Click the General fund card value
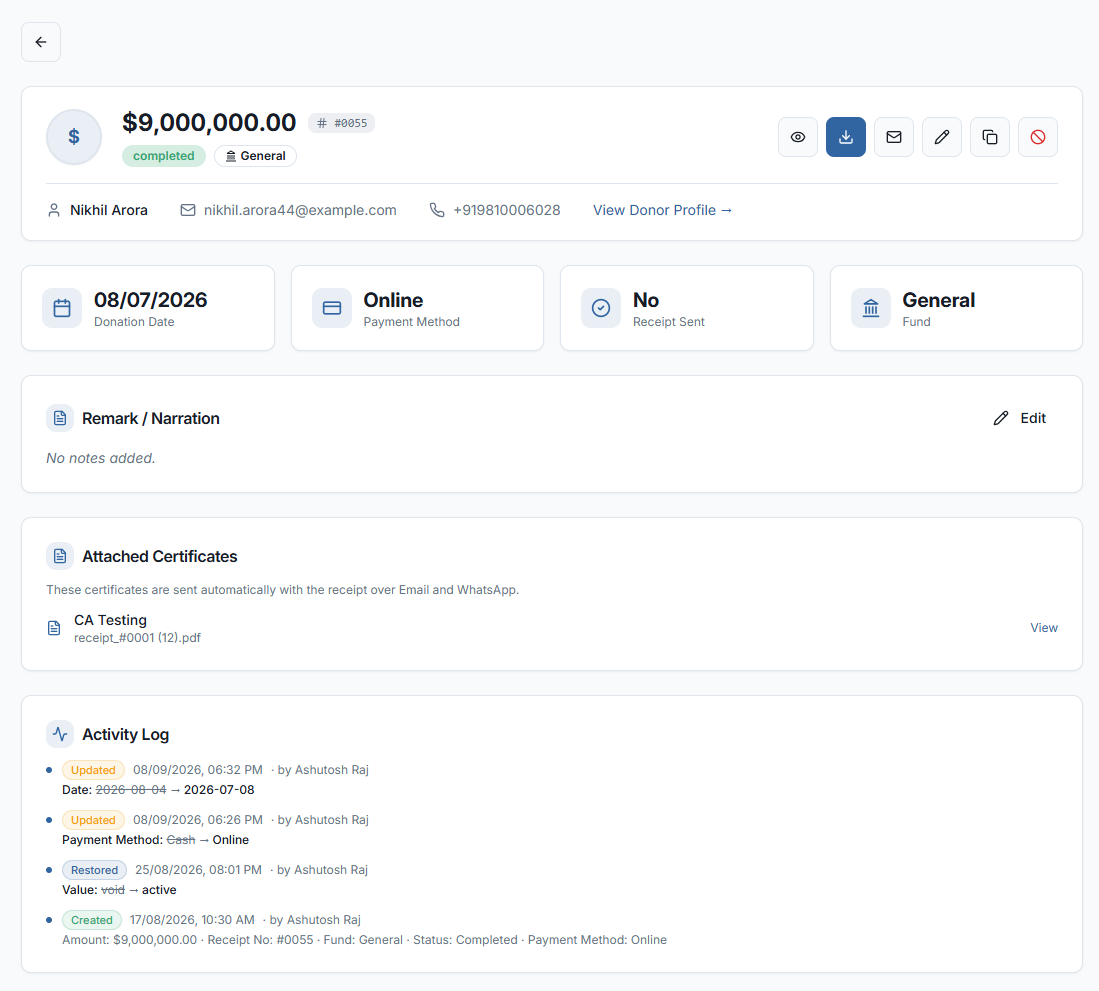Viewport: 1099px width, 991px height. click(938, 300)
